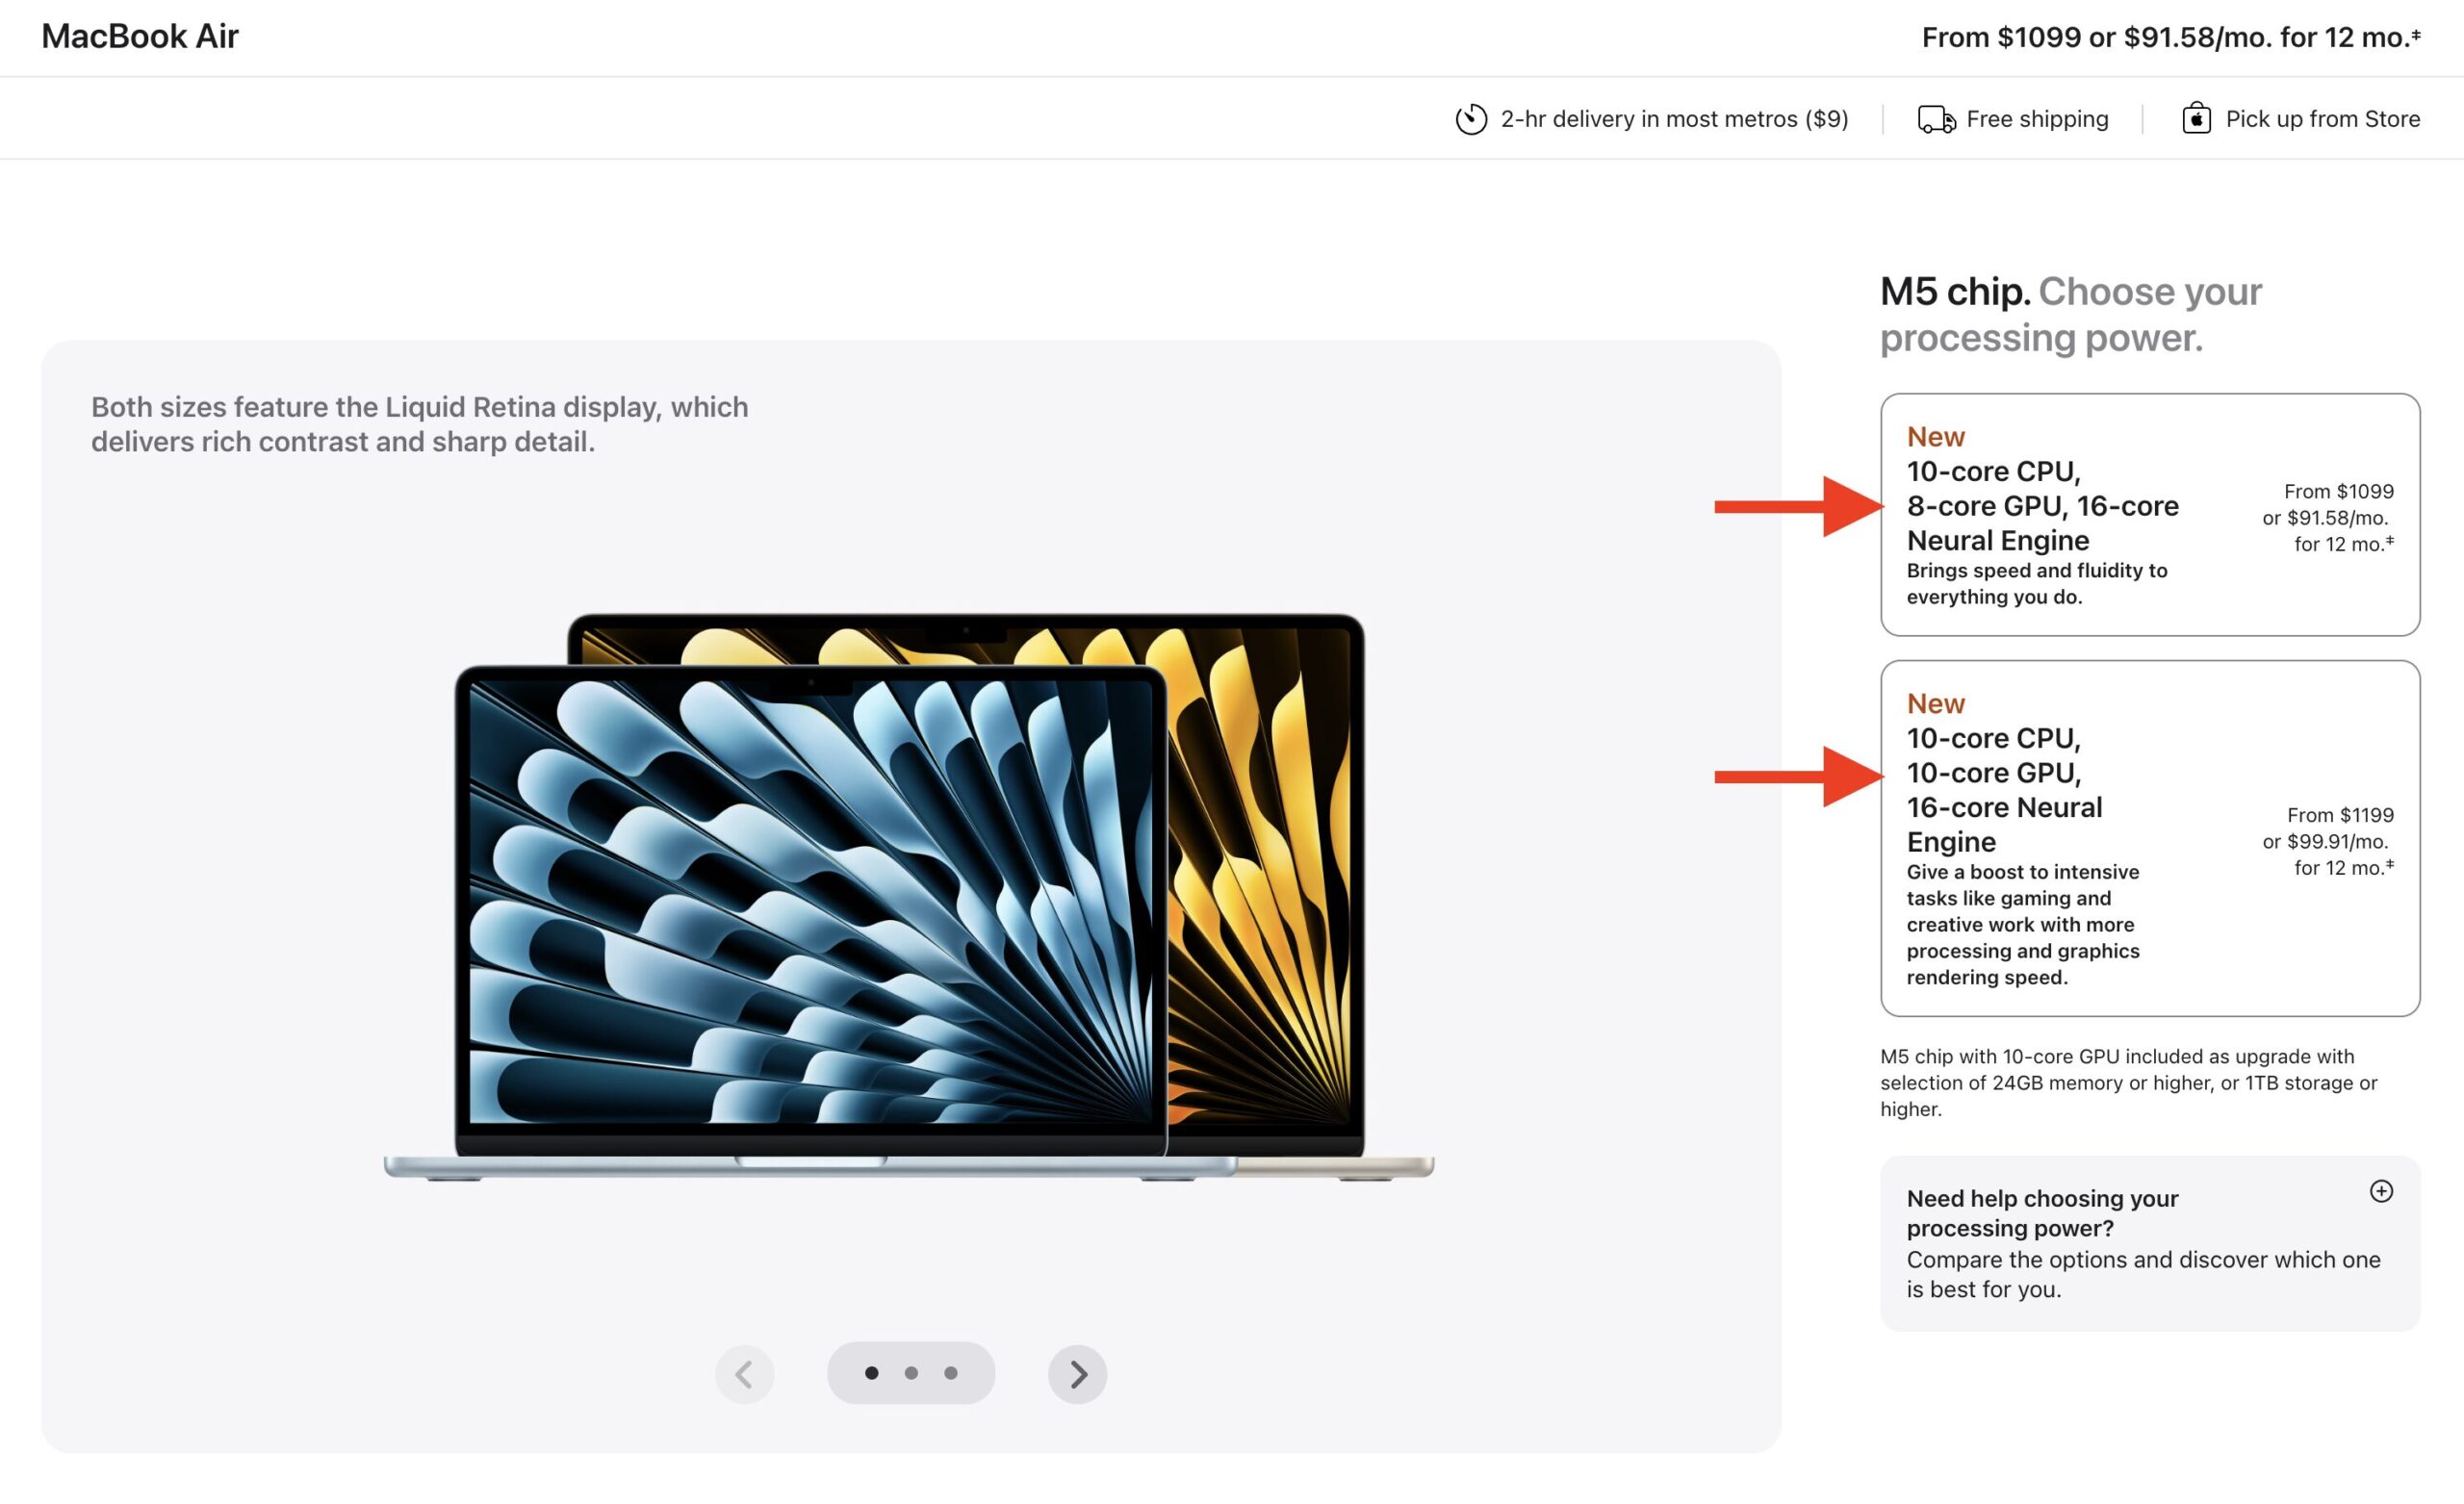Select the first gallery pagination dot
This screenshot has width=2464, height=1504.
pos(872,1373)
